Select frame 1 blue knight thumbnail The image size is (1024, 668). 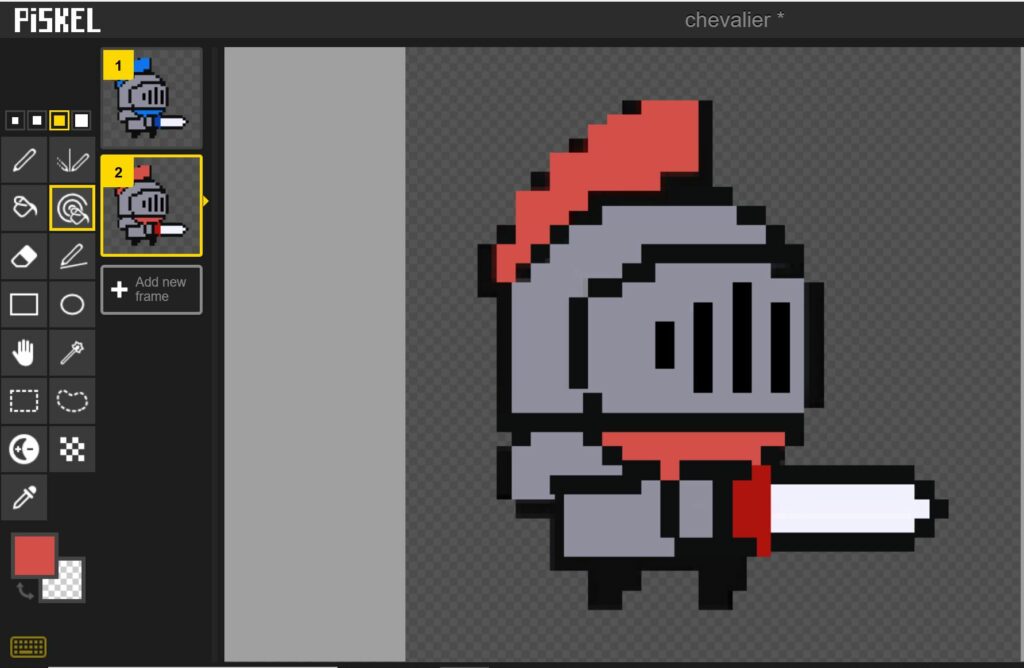coord(151,98)
